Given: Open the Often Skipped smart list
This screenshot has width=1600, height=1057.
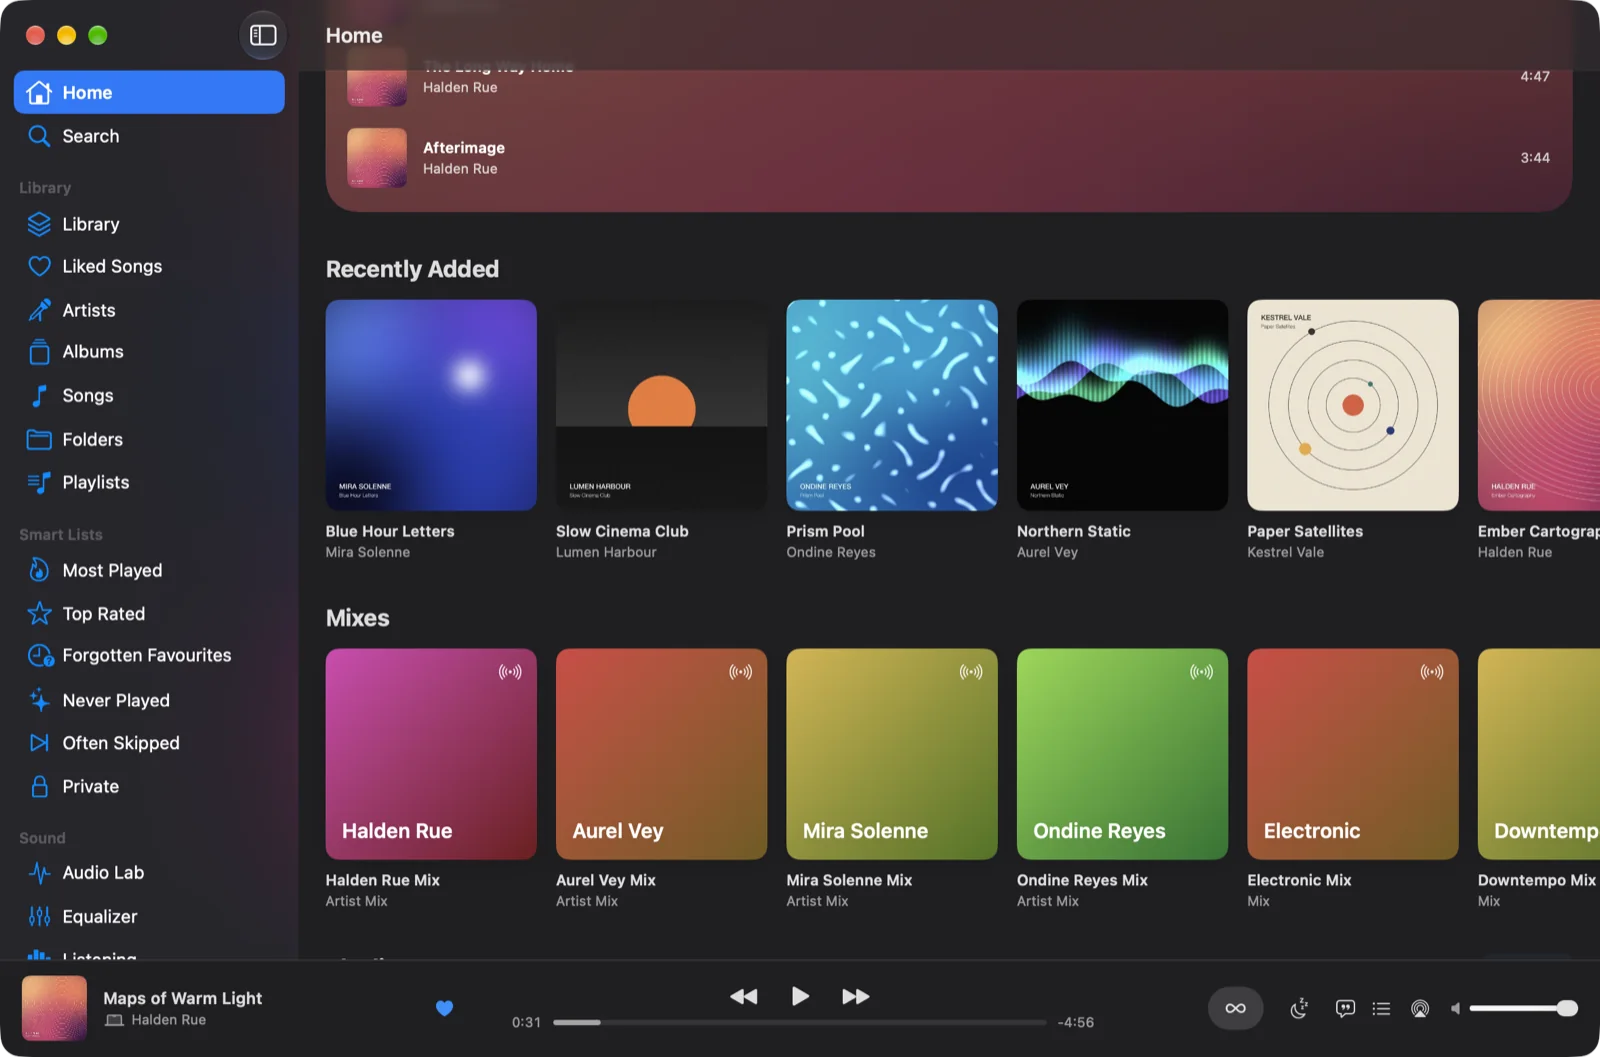Looking at the screenshot, I should click(149, 743).
